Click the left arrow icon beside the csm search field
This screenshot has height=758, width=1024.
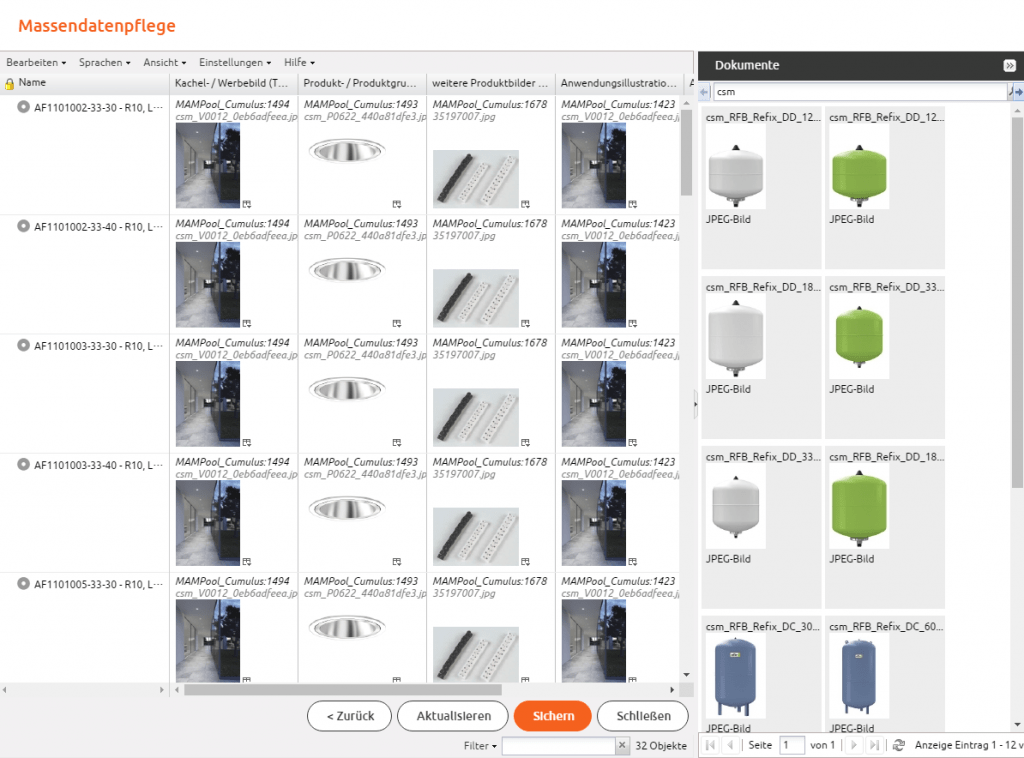point(703,92)
